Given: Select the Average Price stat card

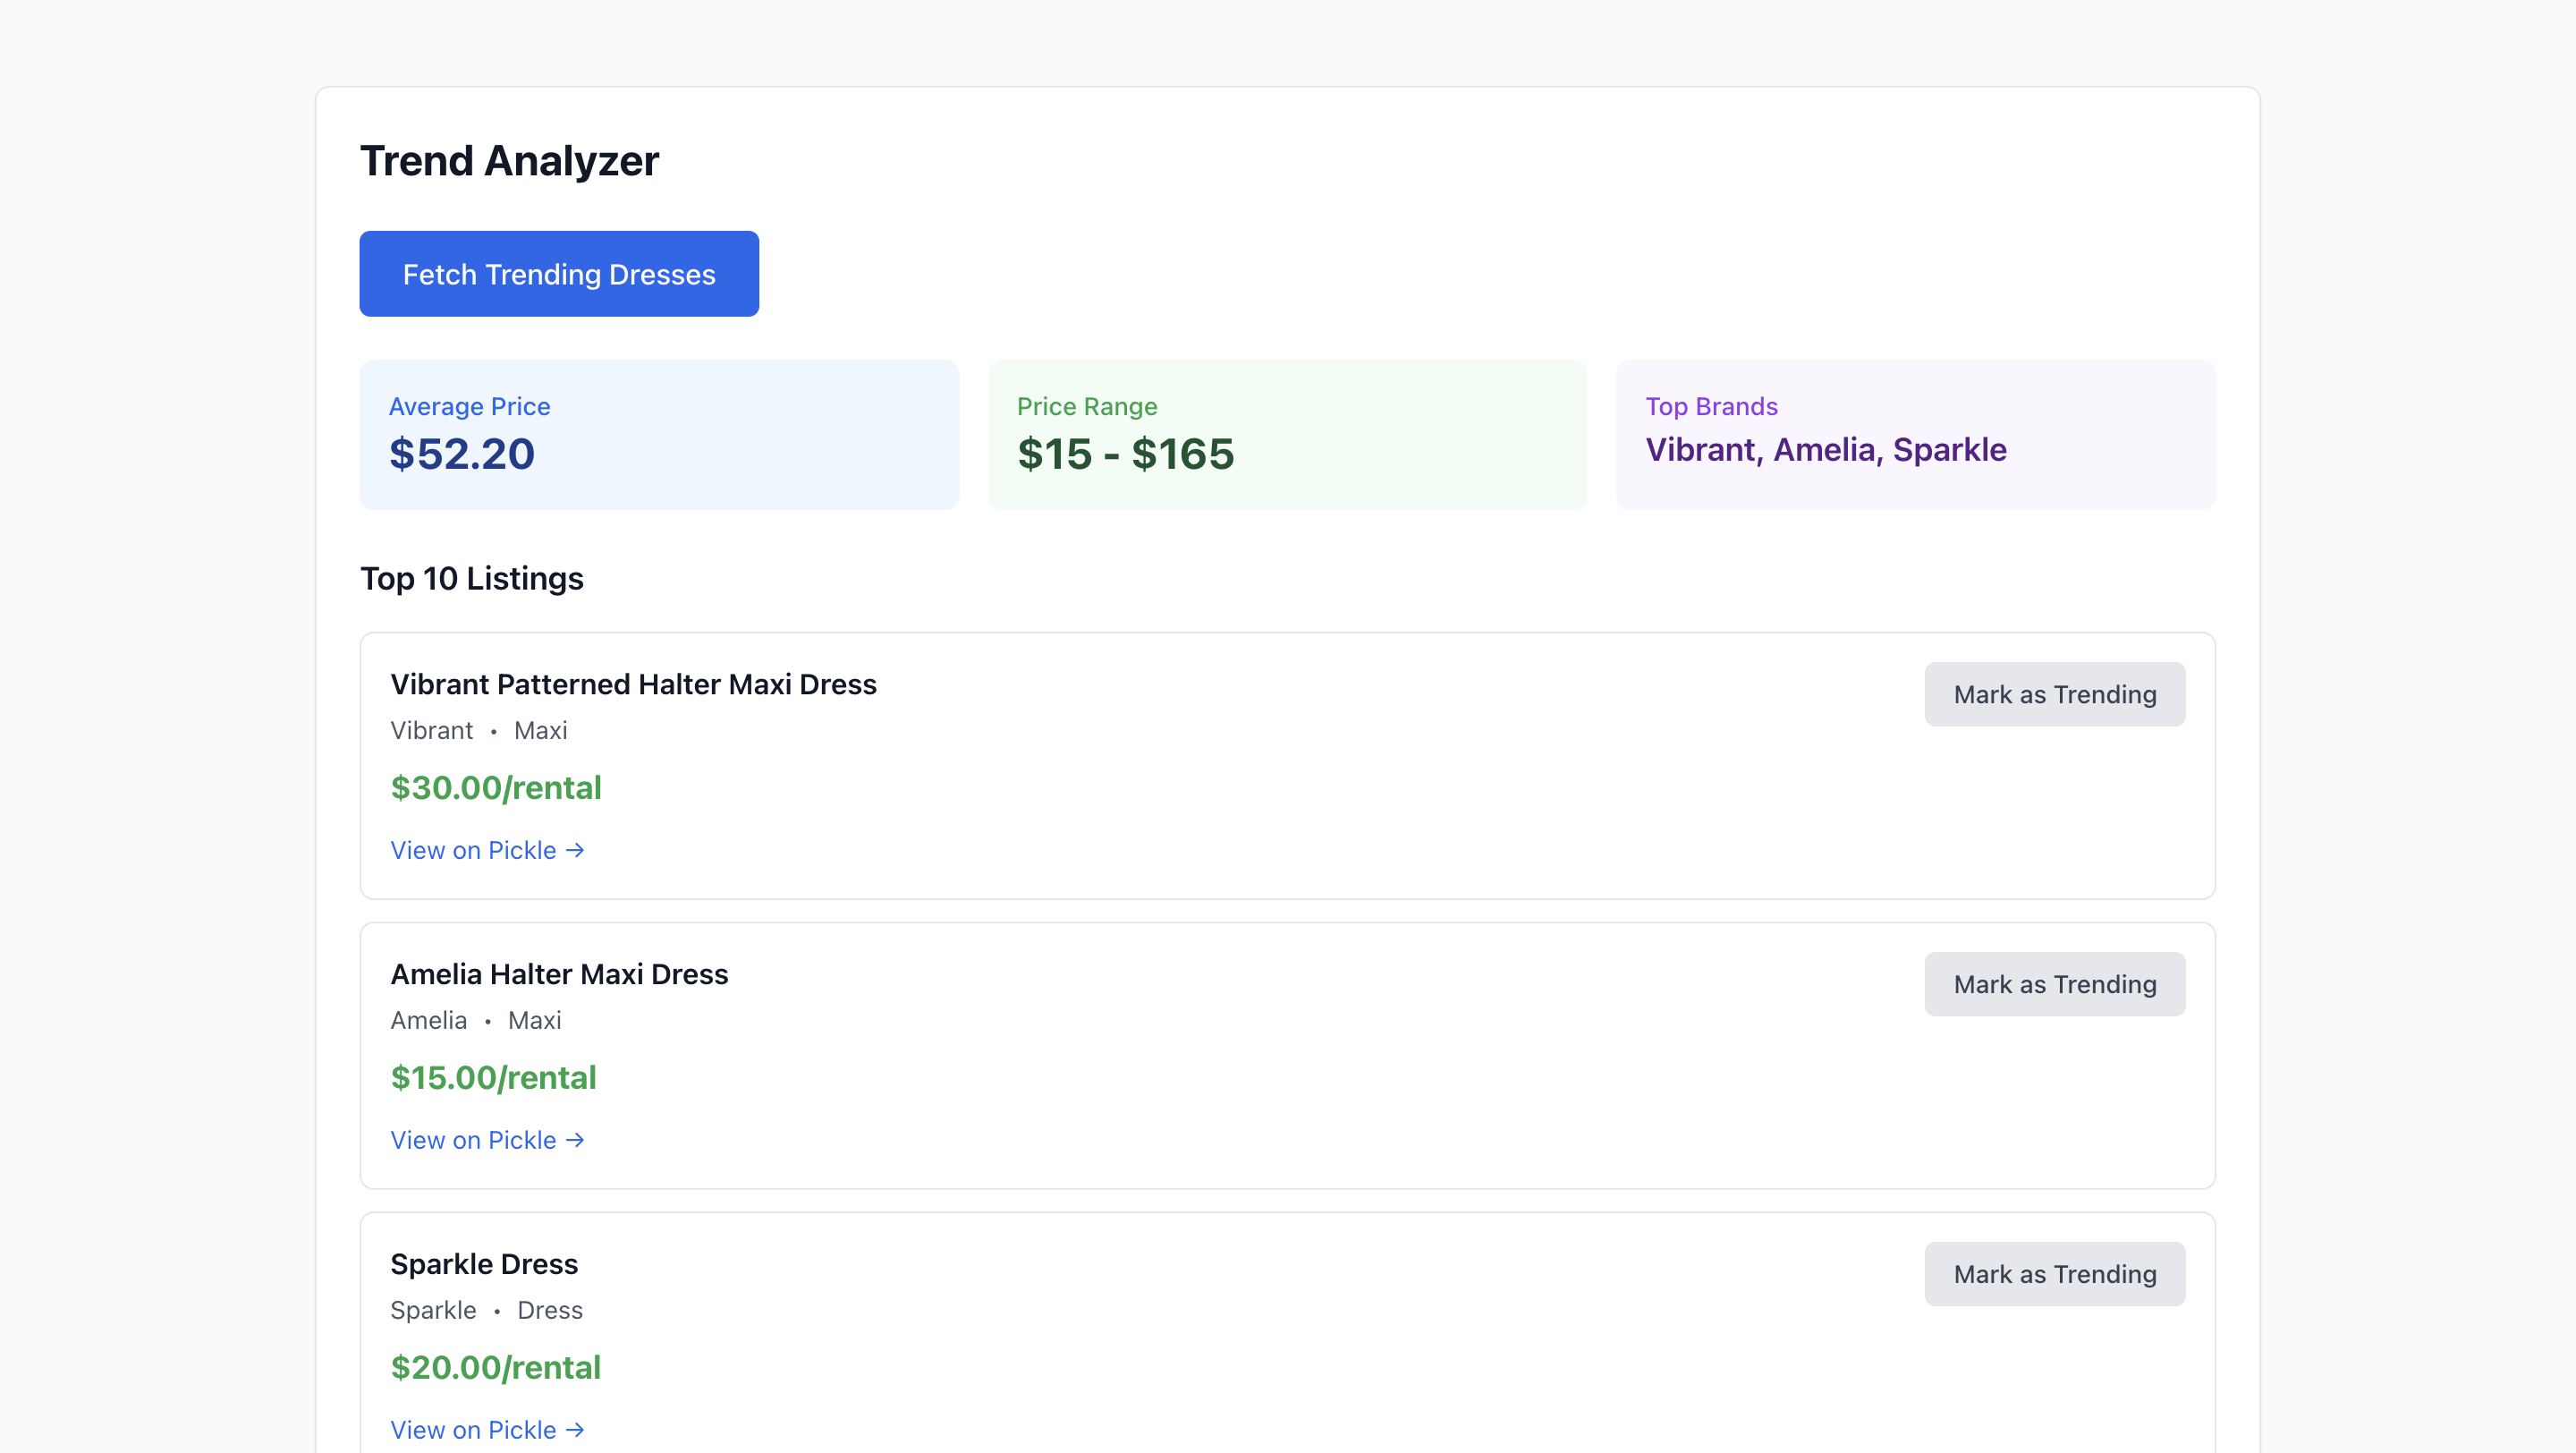Looking at the screenshot, I should 659,435.
